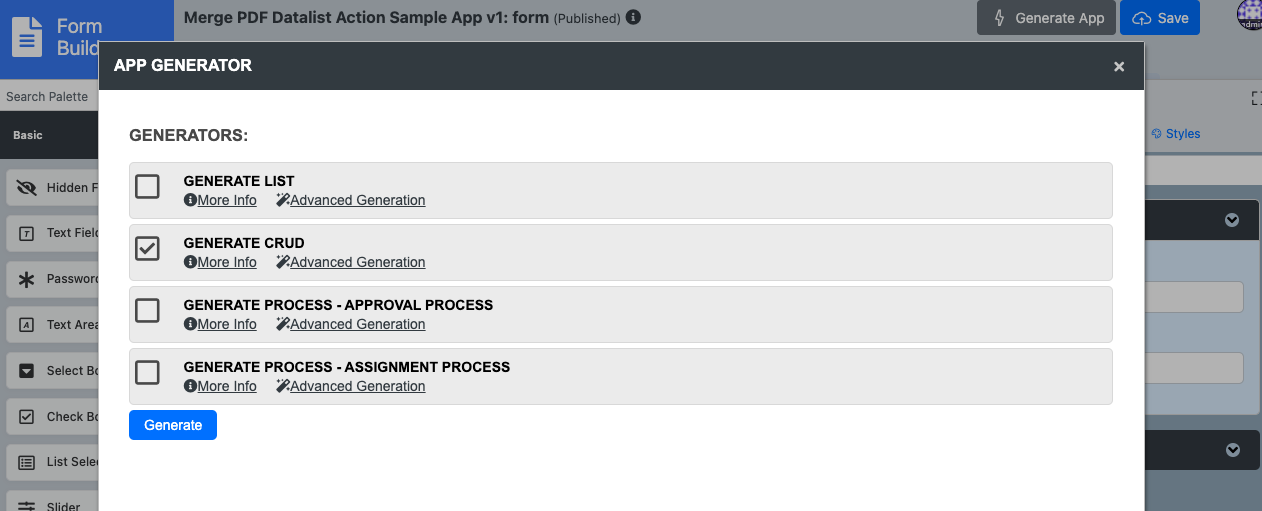Tick the Assignment Process generator checkbox
This screenshot has height=511, width=1262.
(147, 372)
